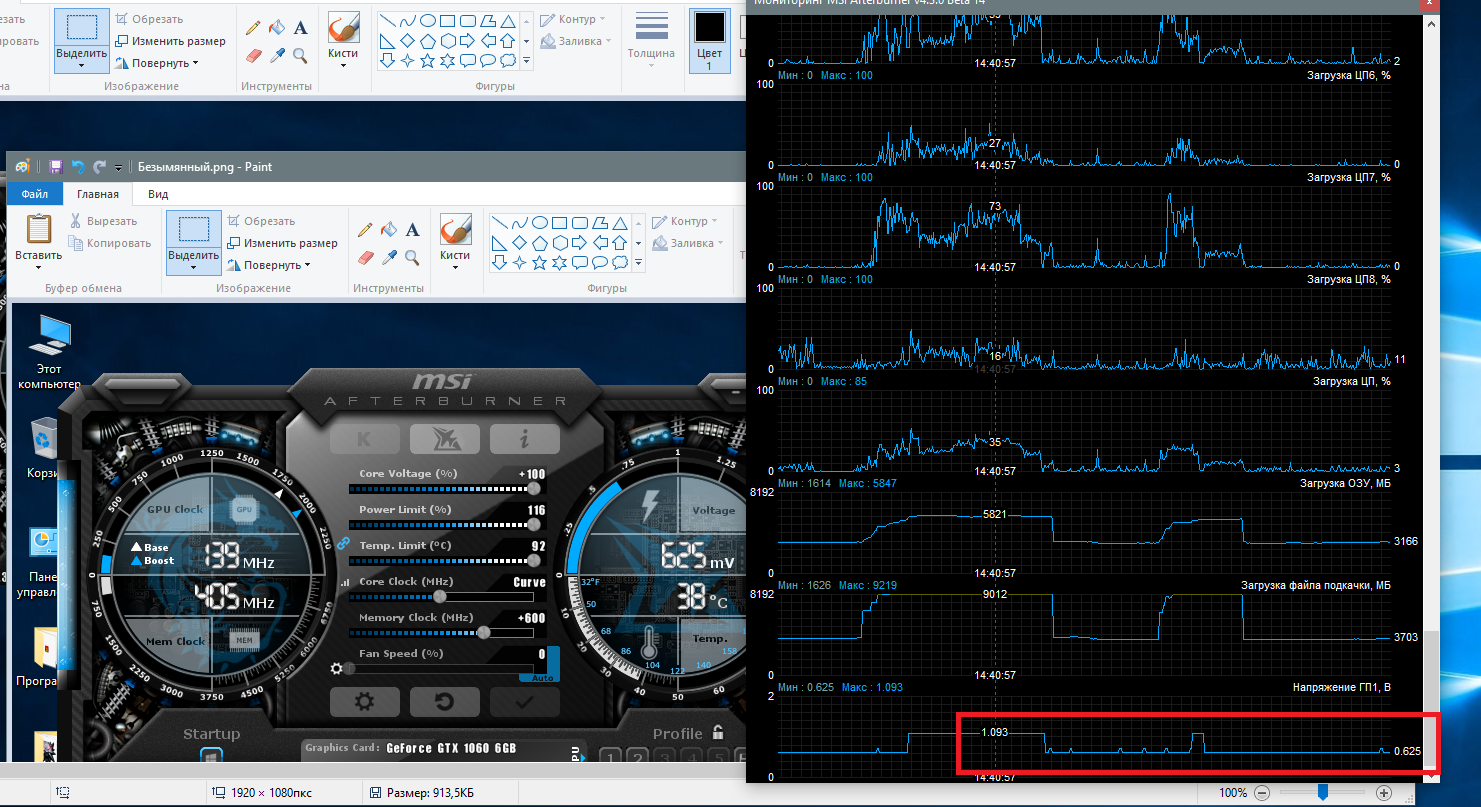Image resolution: width=1481 pixels, height=807 pixels.
Task: Click Core Clock slider knob in Afterburner
Action: pyautogui.click(x=438, y=597)
